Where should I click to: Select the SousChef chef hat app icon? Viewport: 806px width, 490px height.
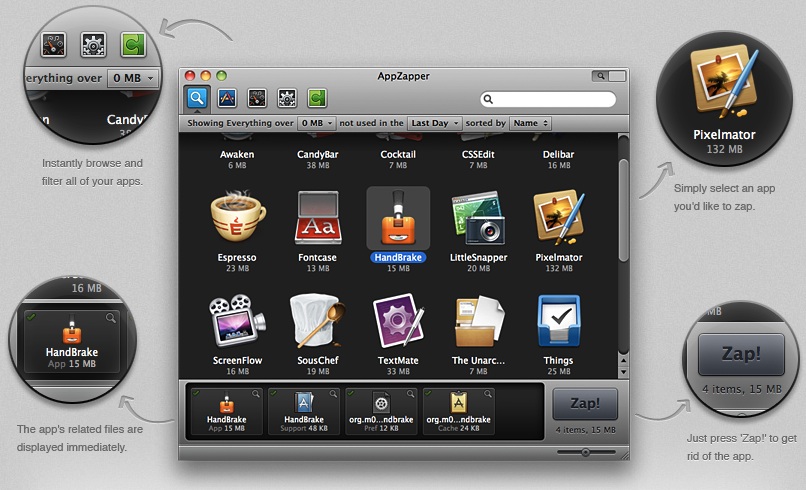[x=318, y=321]
